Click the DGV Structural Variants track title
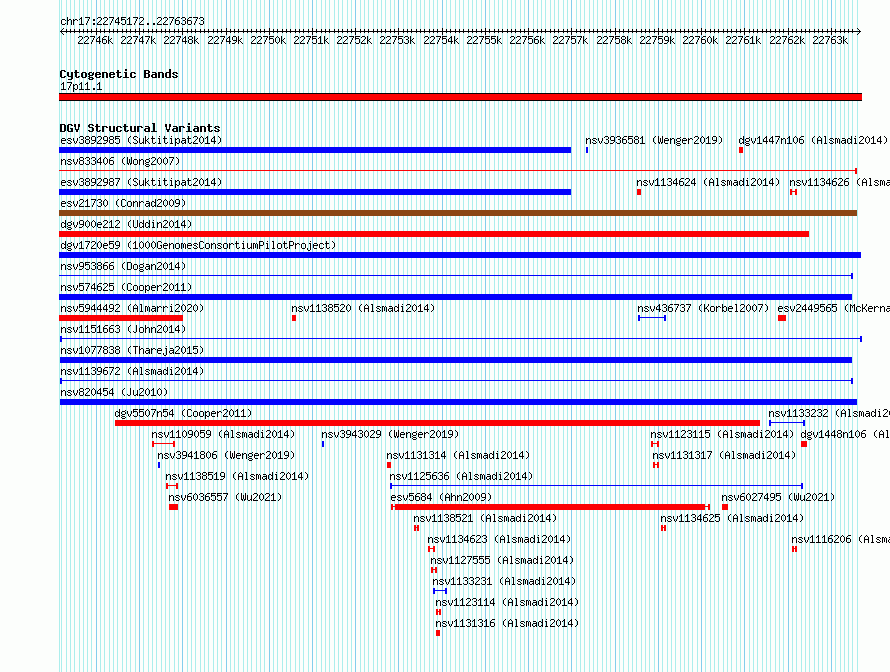 [x=140, y=128]
